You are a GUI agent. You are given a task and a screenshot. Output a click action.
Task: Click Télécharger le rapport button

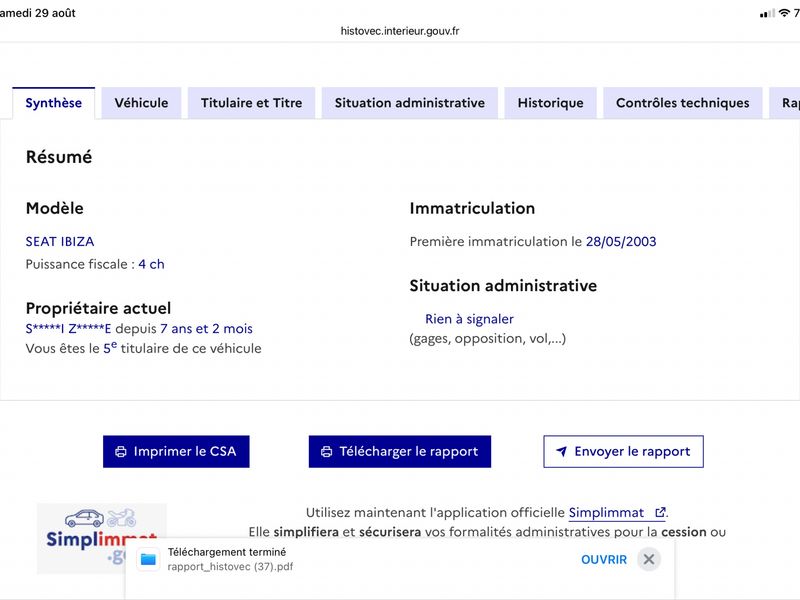399,452
